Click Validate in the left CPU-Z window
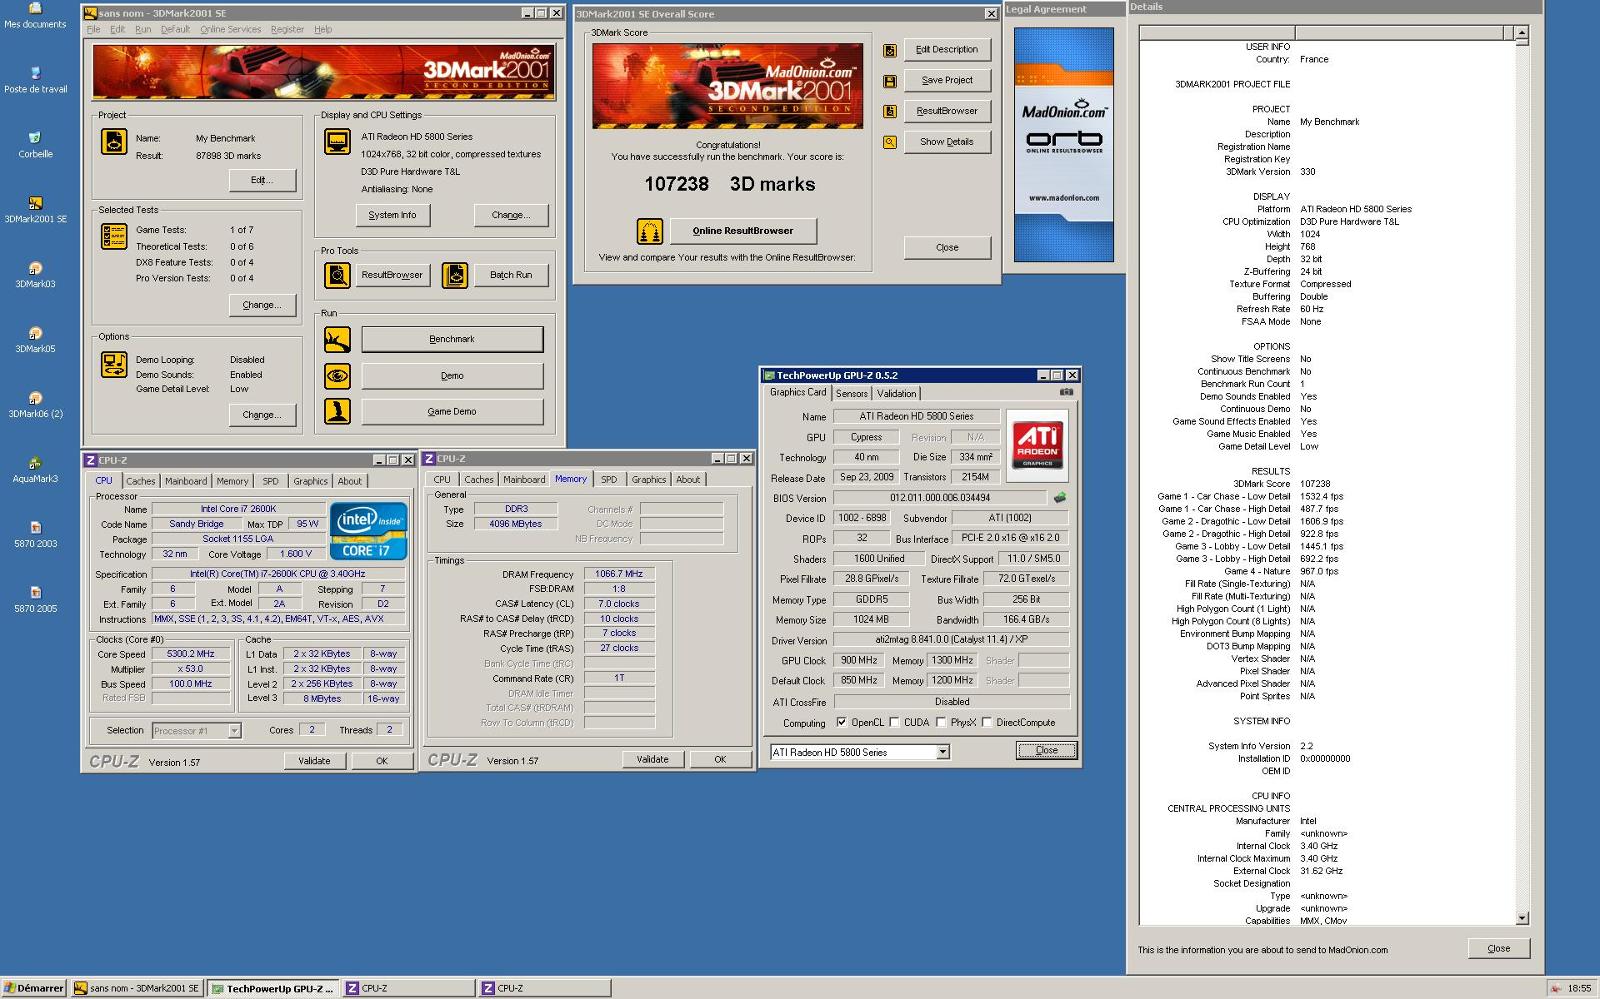 [x=314, y=761]
